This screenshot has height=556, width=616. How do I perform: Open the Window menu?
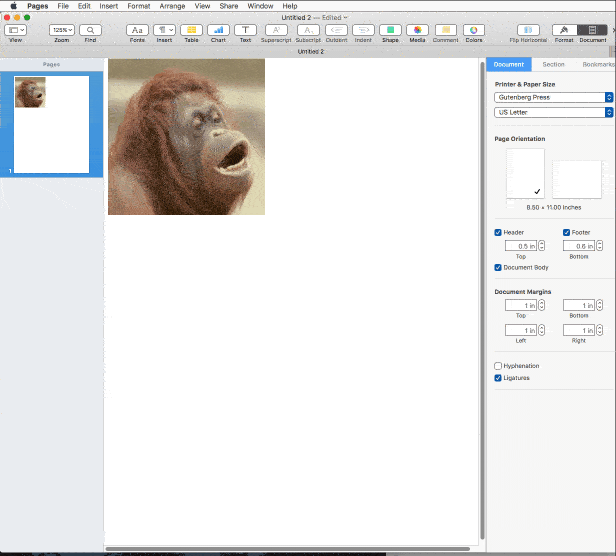point(260,6)
